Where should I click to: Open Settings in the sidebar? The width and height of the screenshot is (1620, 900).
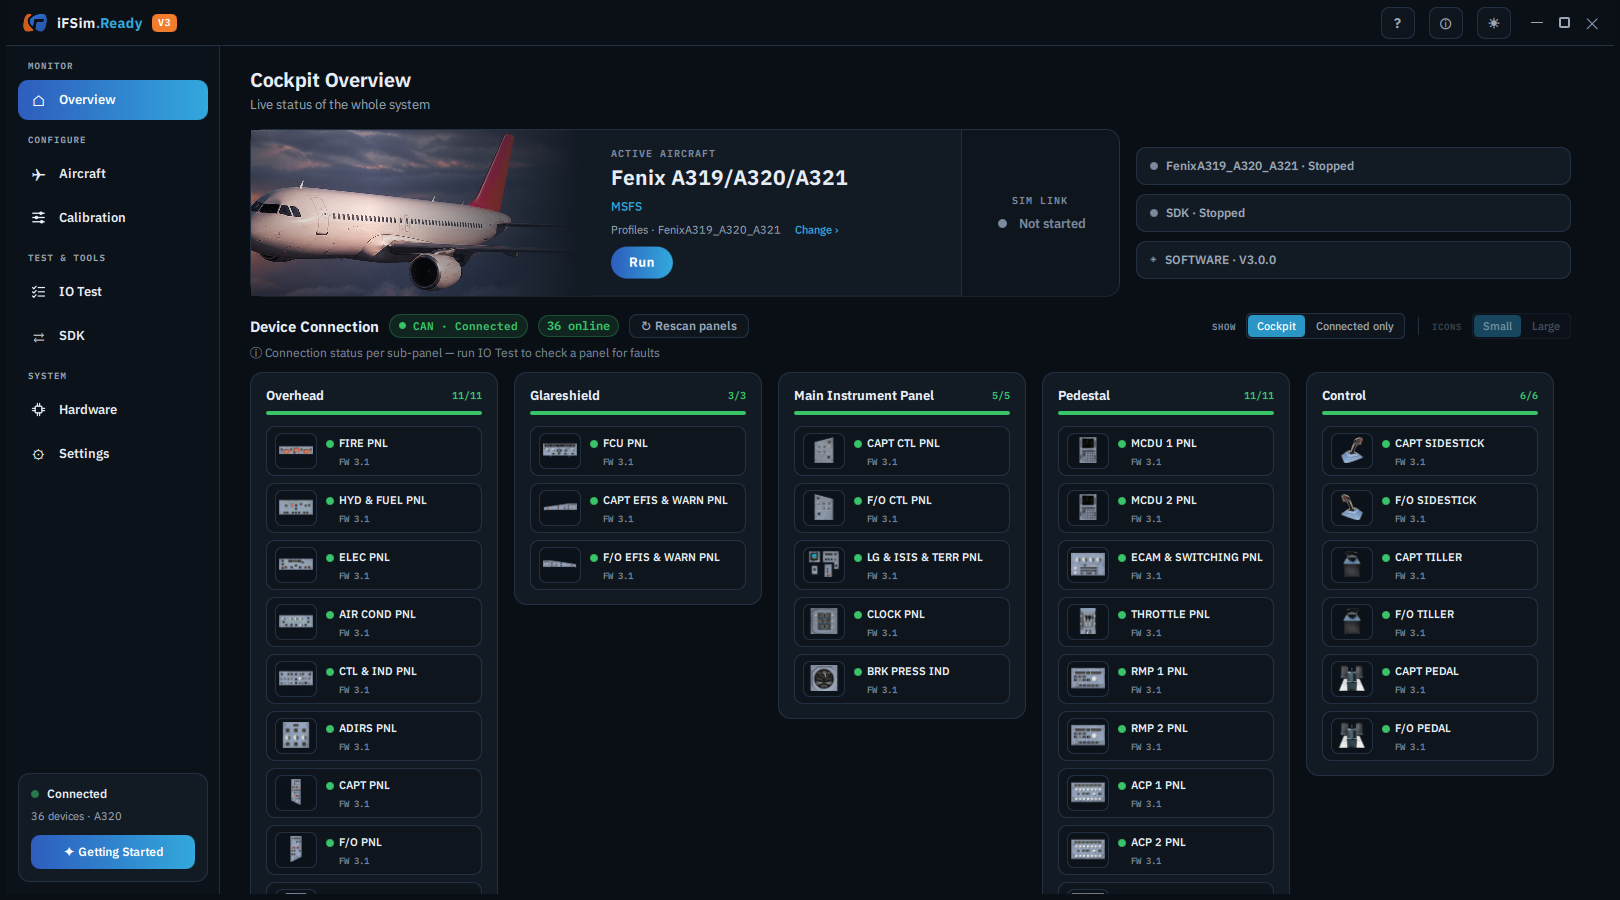tap(113, 454)
